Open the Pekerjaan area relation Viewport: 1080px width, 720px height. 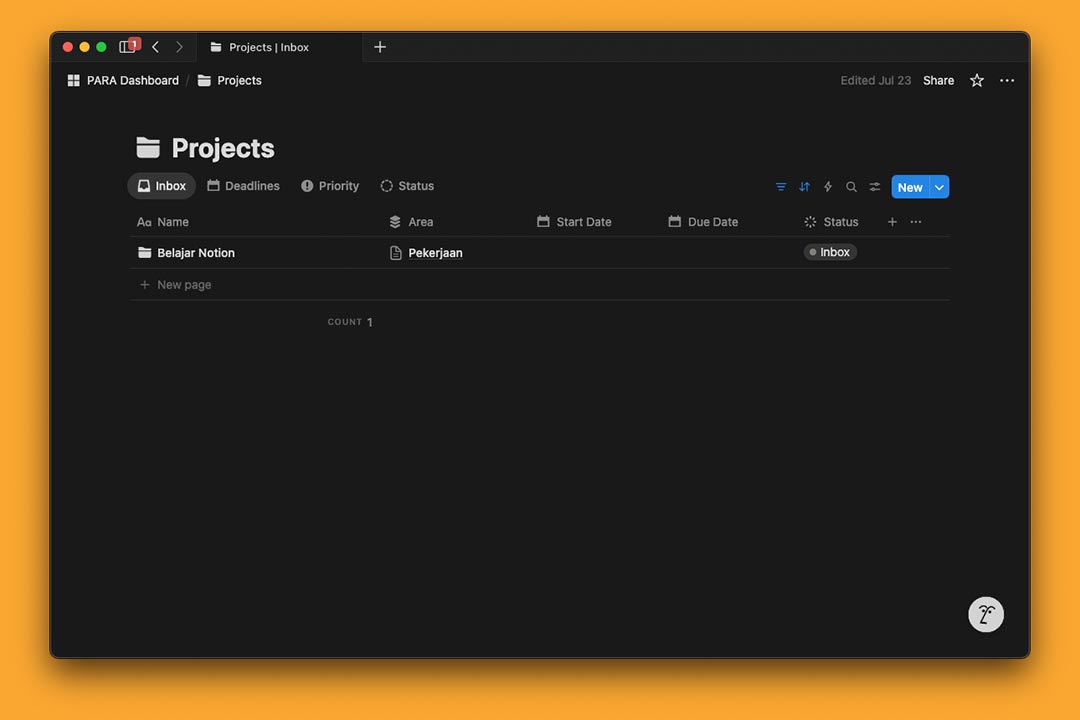pyautogui.click(x=435, y=253)
